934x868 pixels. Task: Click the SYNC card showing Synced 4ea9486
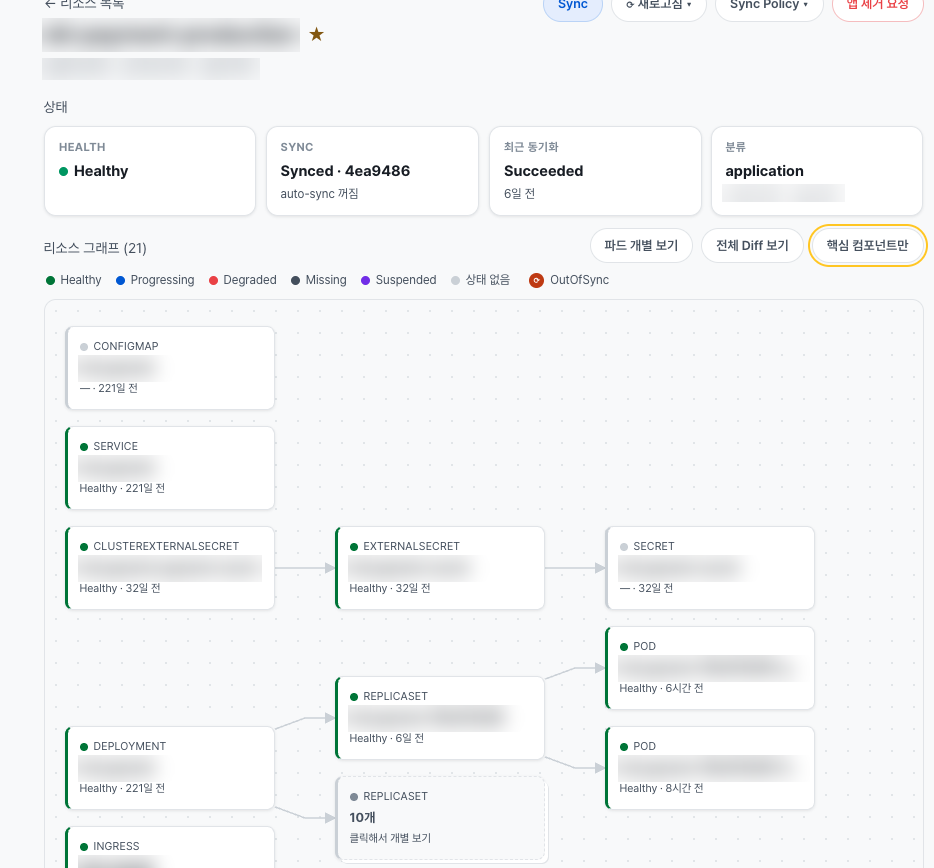coord(372,171)
